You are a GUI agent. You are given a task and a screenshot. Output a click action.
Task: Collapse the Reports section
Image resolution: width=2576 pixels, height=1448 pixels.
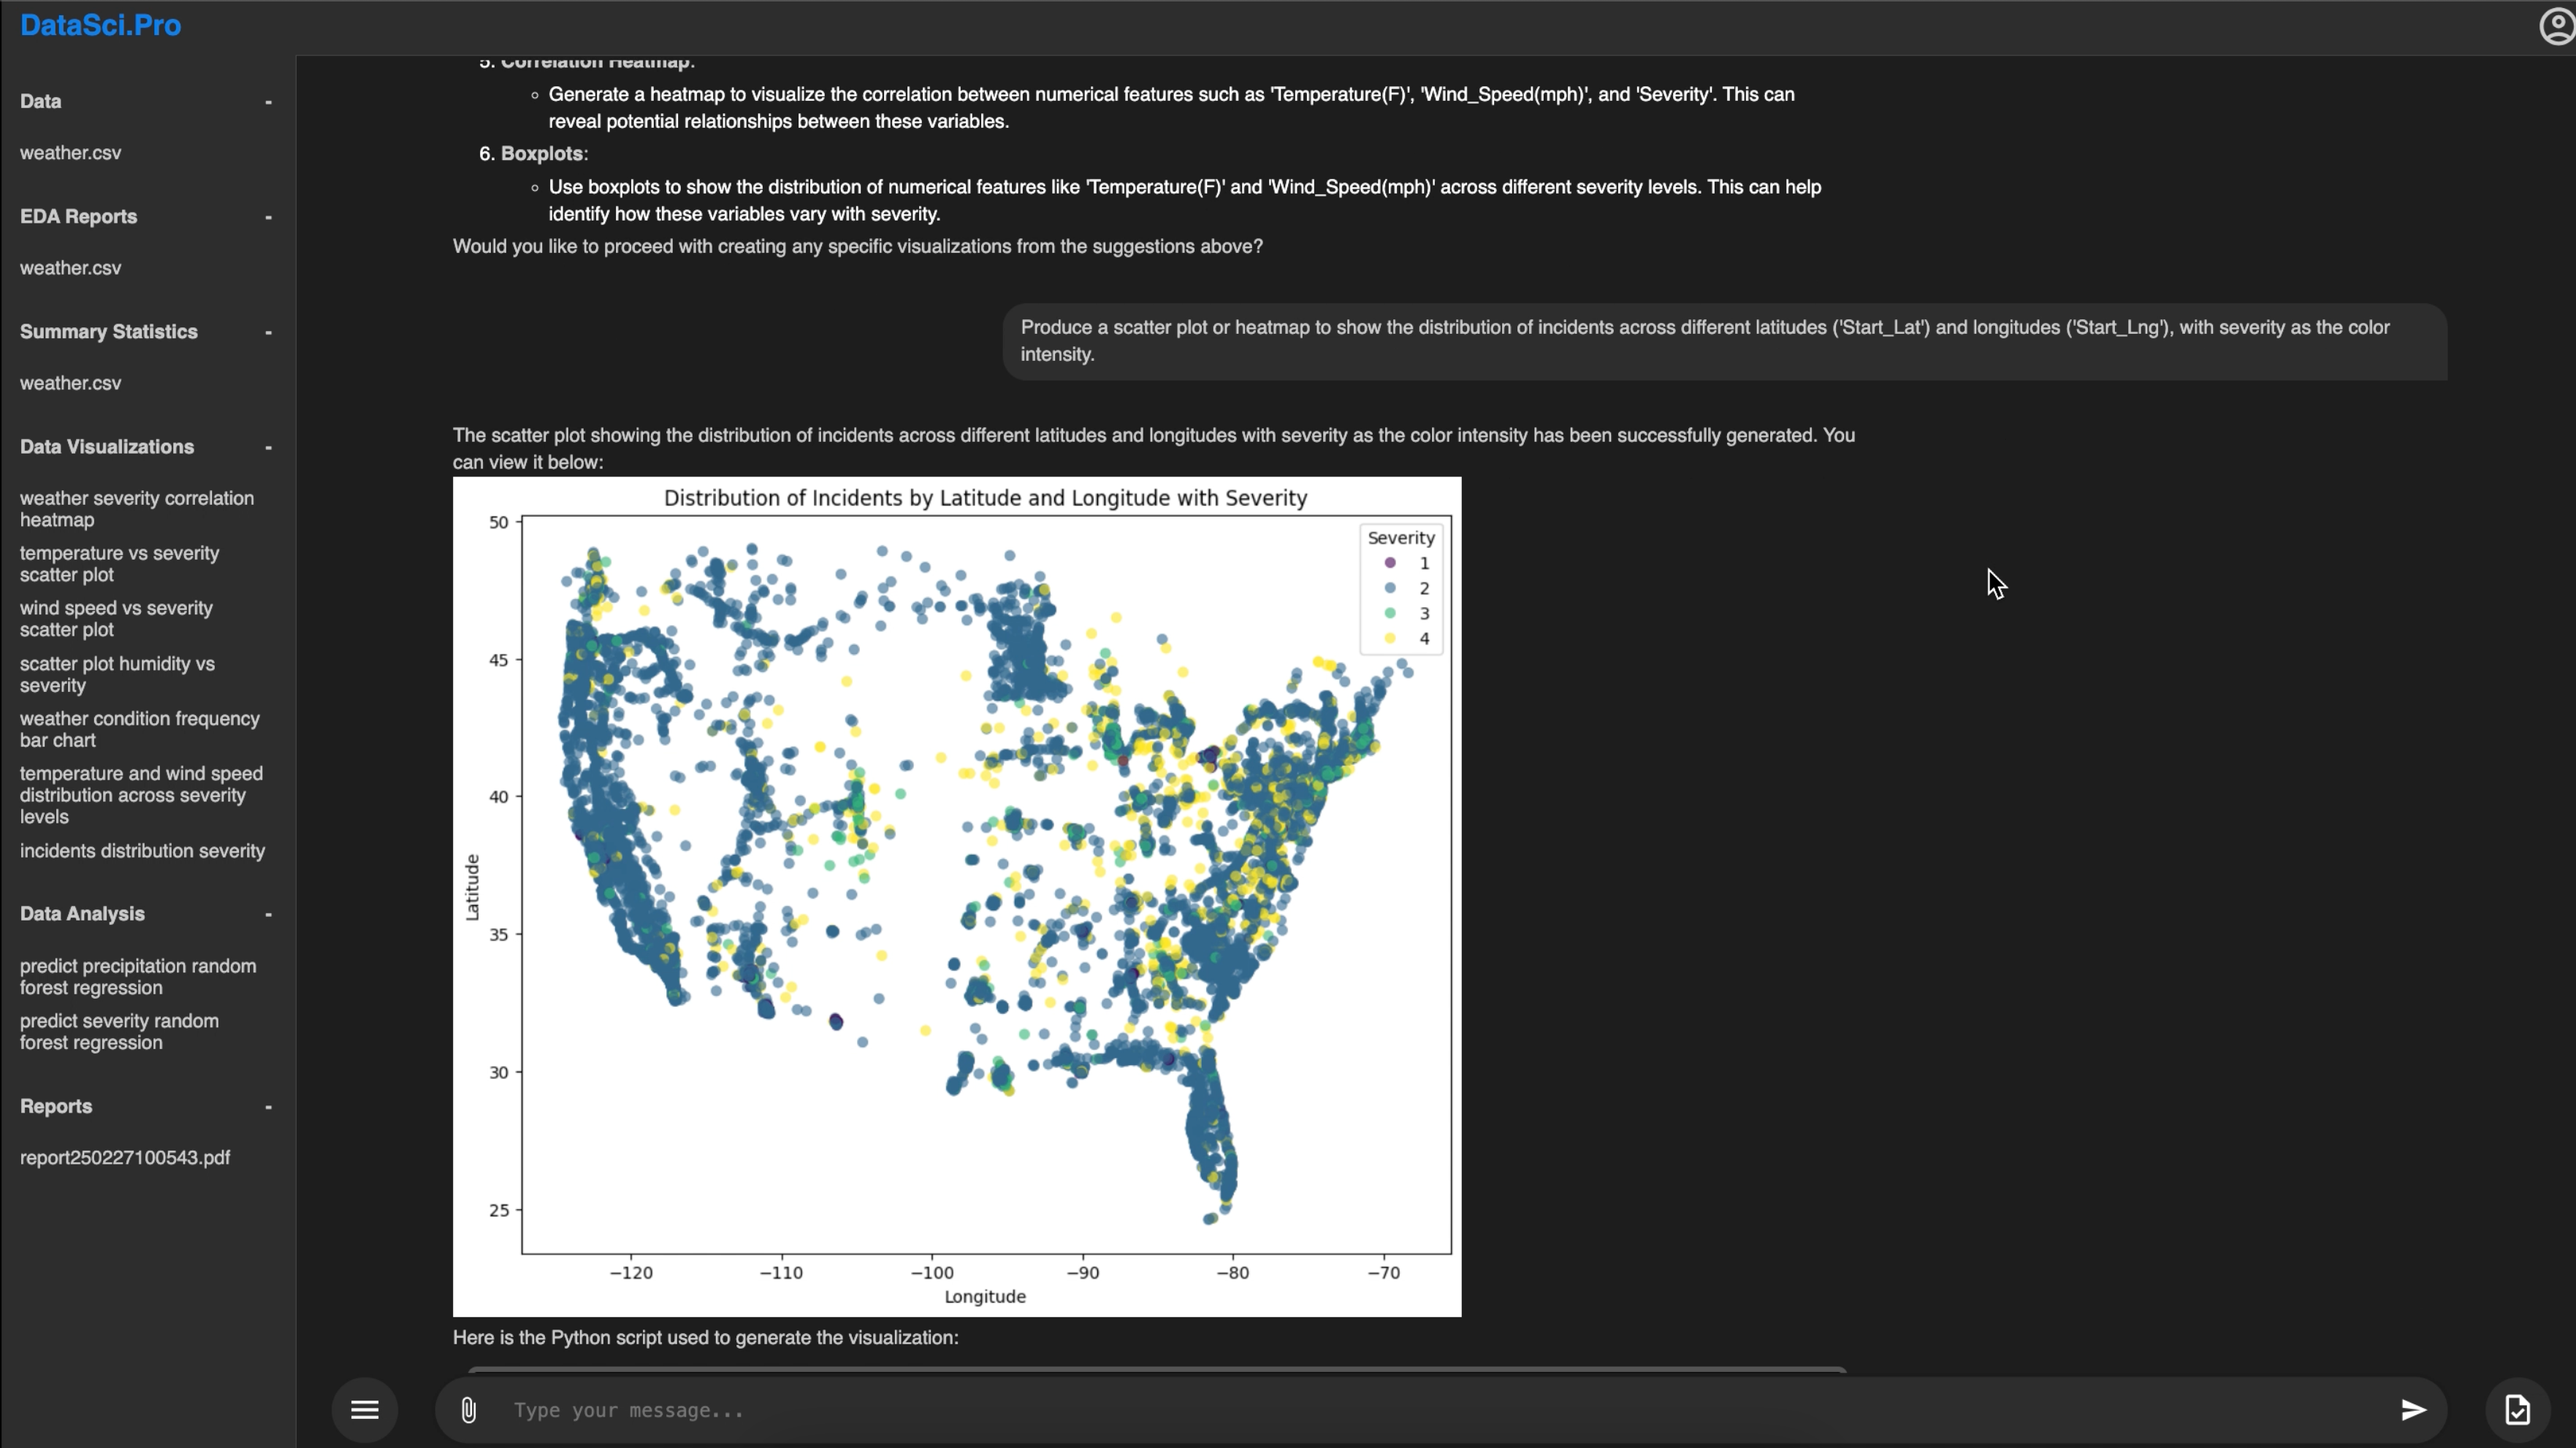click(x=268, y=1107)
